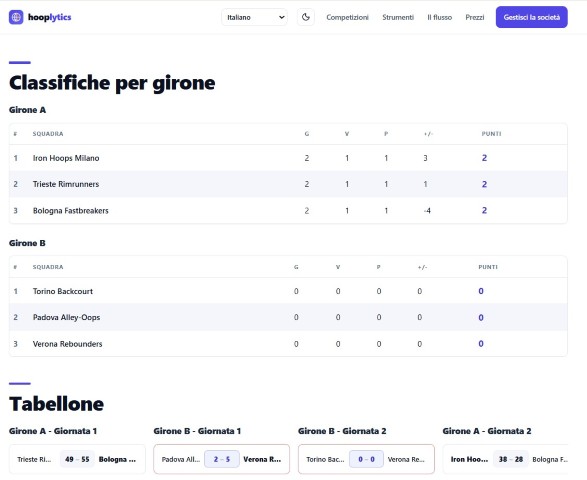Open Torino vs Verona 0-0 match card

coord(366,459)
